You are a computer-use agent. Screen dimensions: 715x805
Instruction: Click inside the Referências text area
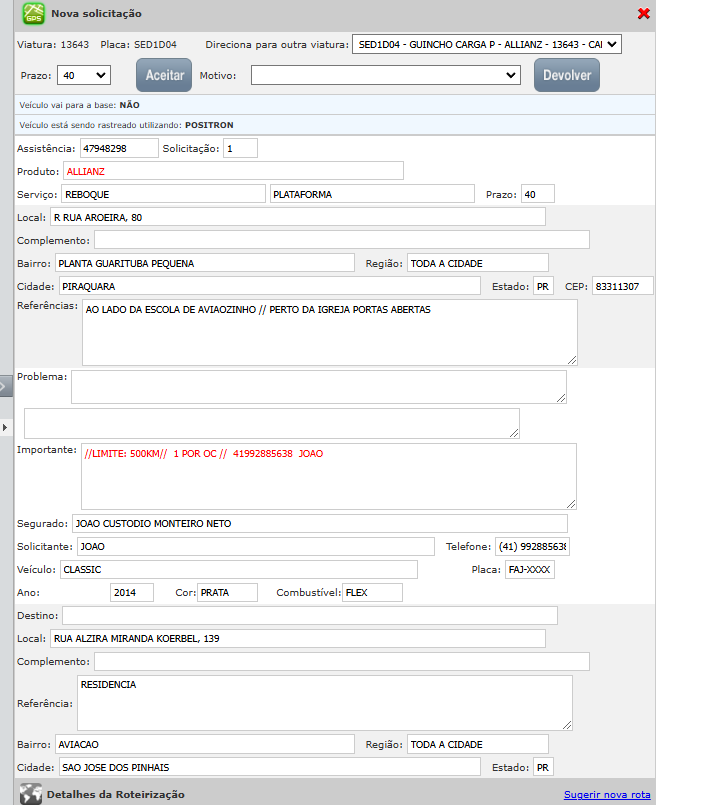click(329, 333)
